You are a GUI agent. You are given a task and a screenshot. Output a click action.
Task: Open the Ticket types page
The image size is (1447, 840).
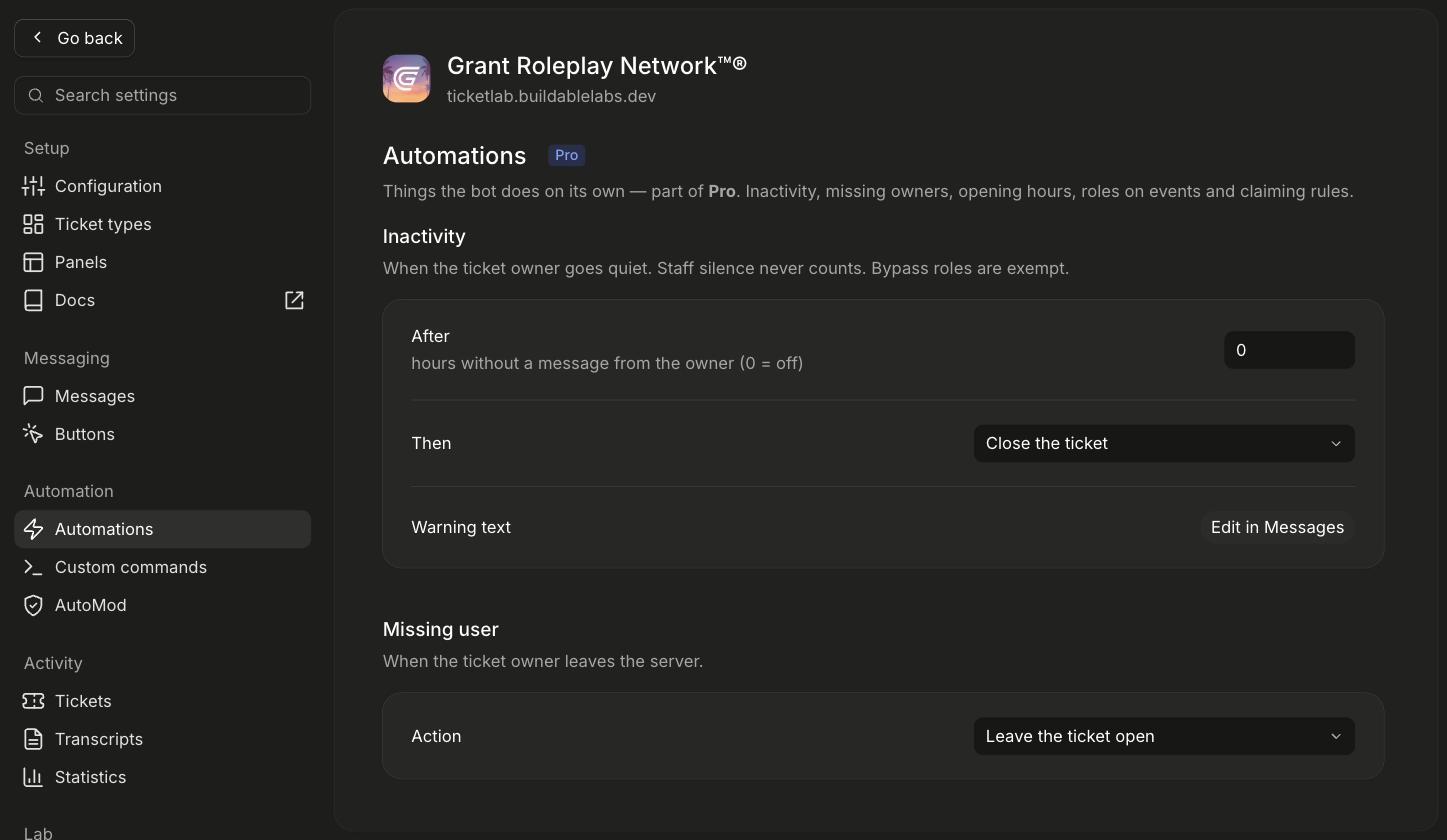162,224
